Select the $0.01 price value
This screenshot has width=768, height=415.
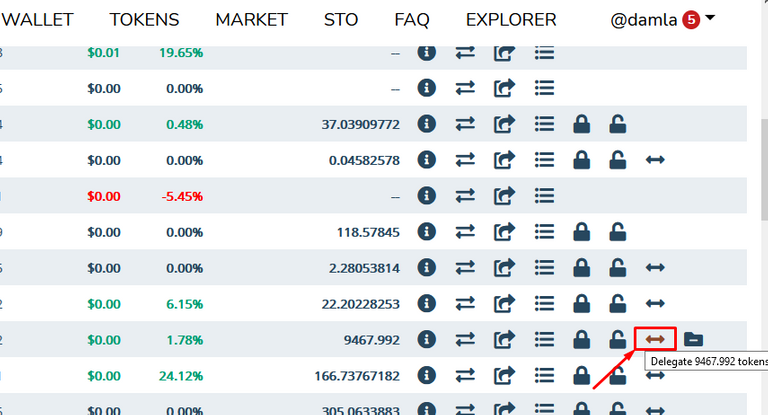coord(103,52)
